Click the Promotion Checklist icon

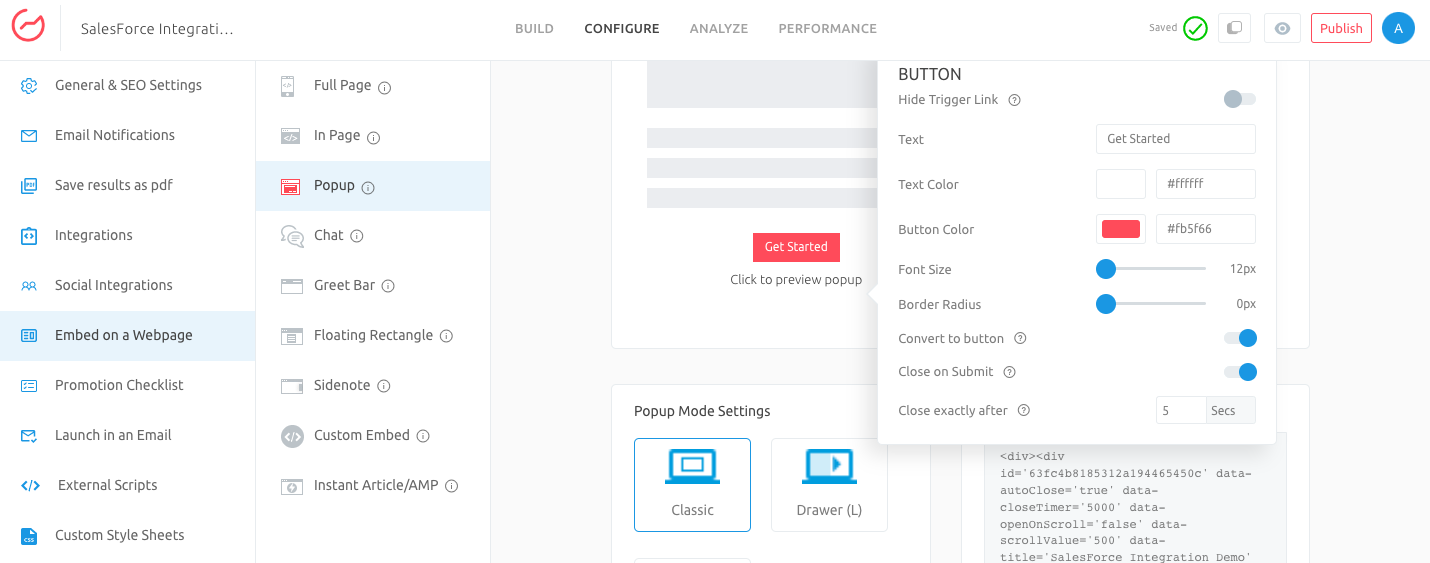(x=29, y=386)
